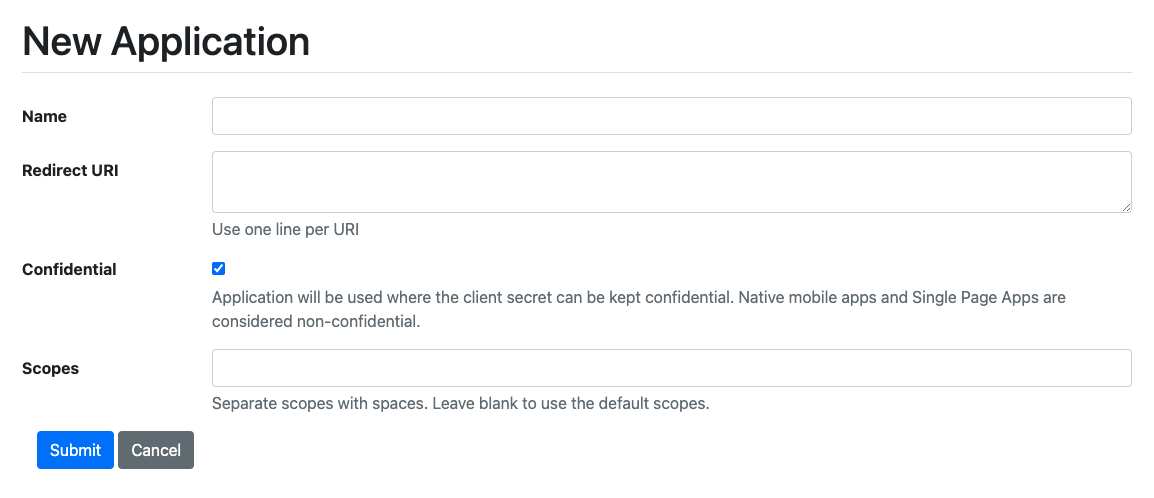
Task: Toggle the Confidential checkbox
Action: click(x=219, y=268)
